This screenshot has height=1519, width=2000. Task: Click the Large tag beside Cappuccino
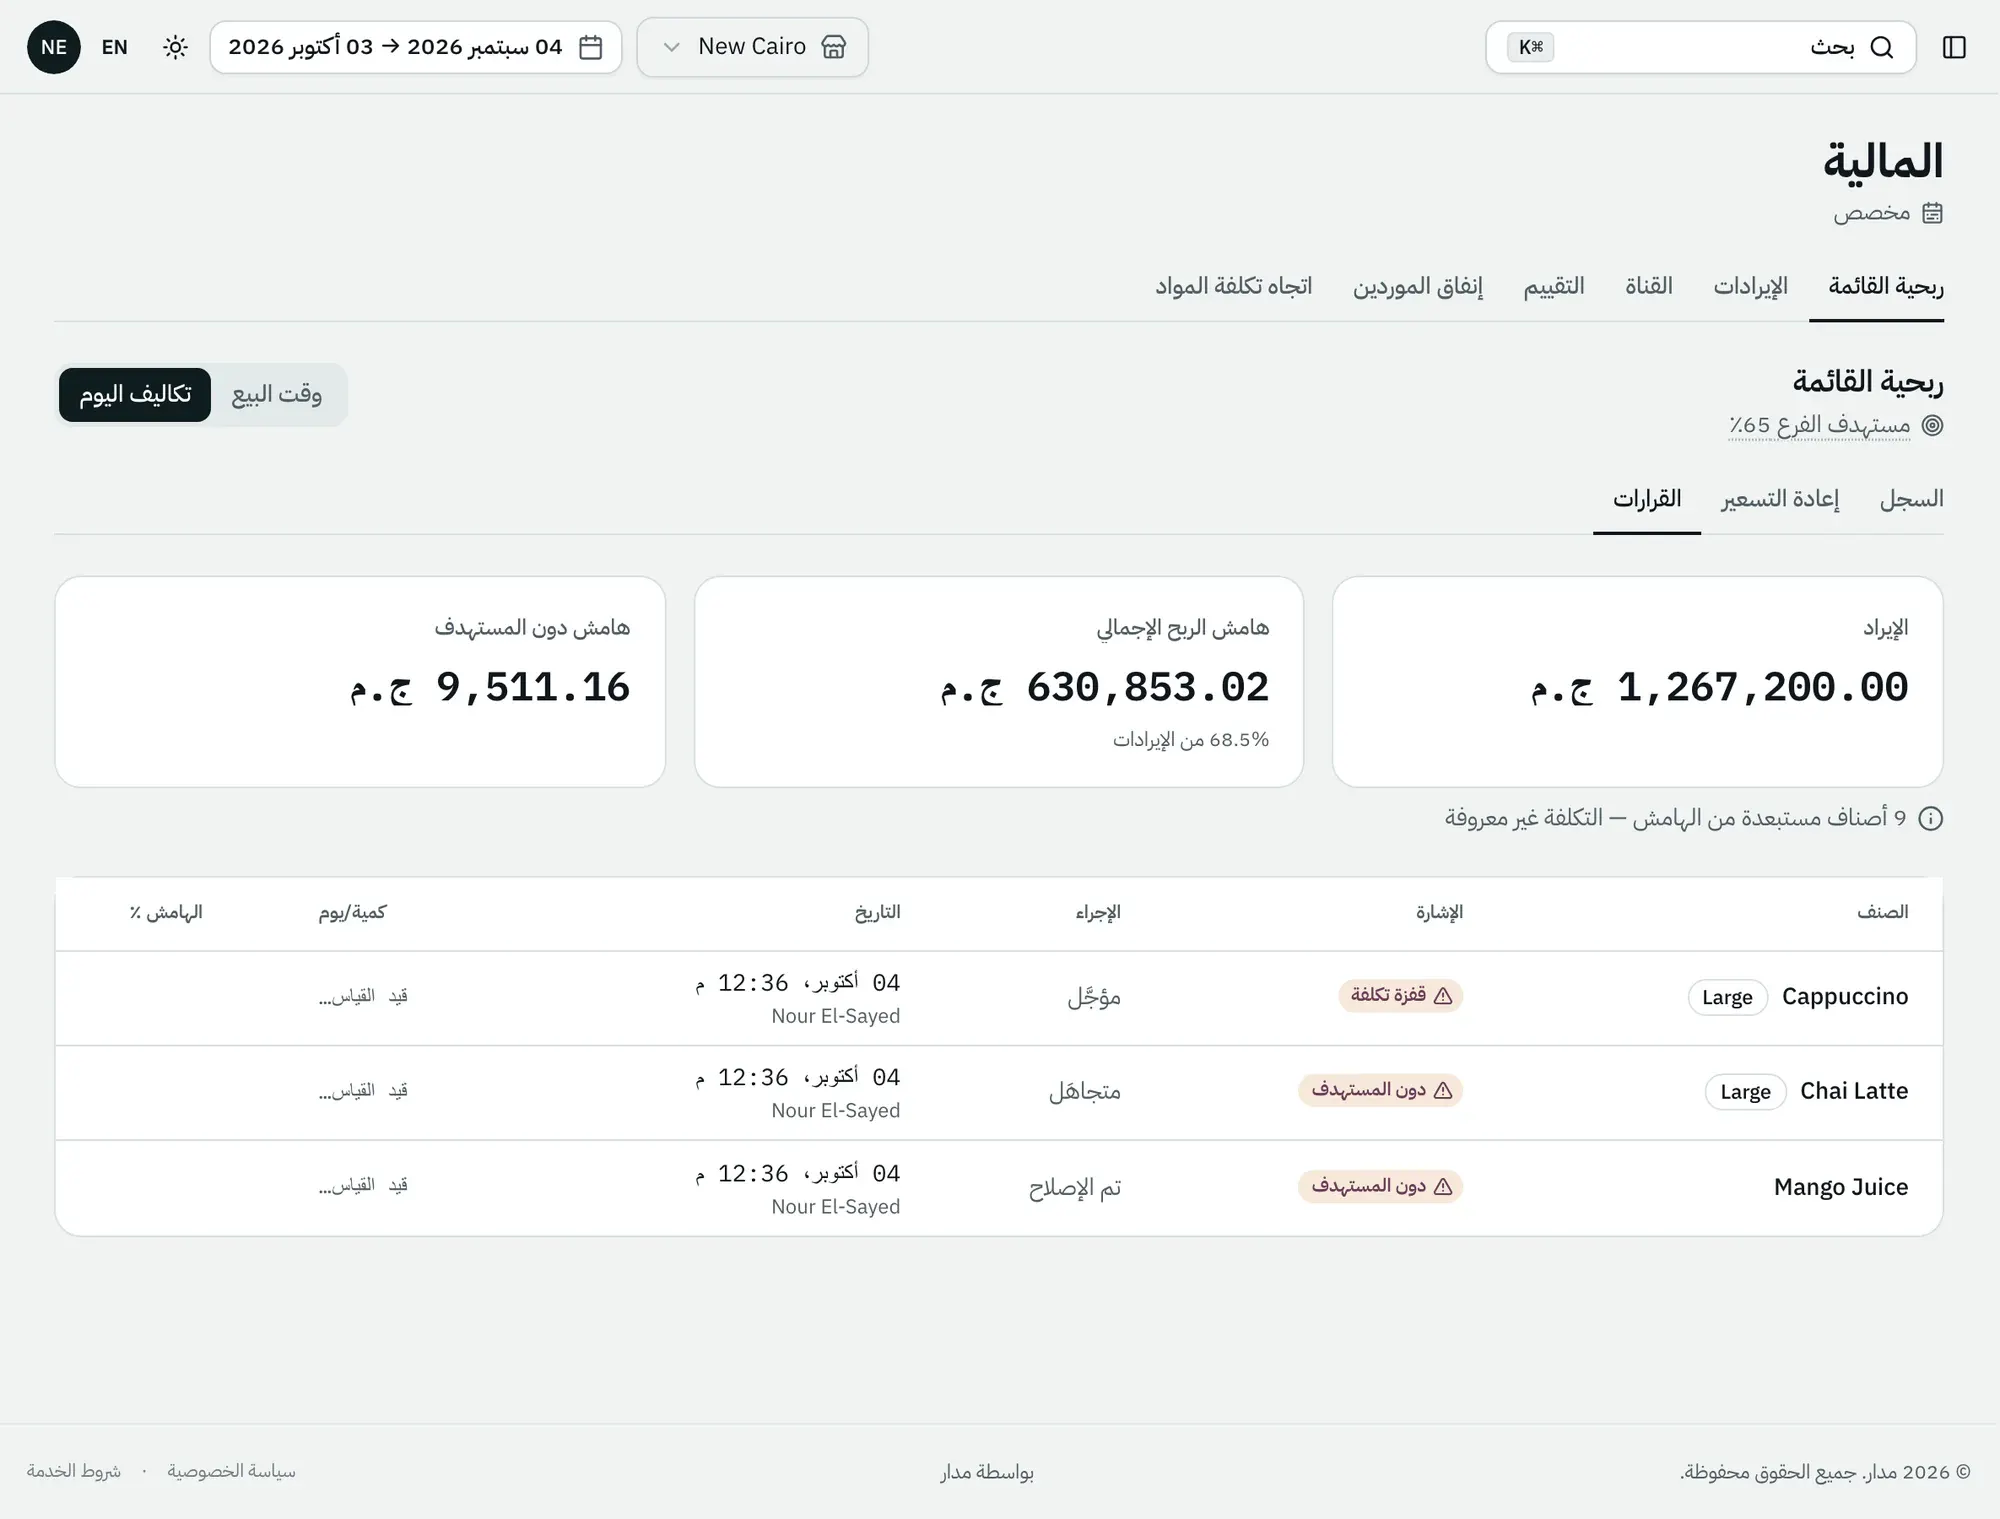1727,997
